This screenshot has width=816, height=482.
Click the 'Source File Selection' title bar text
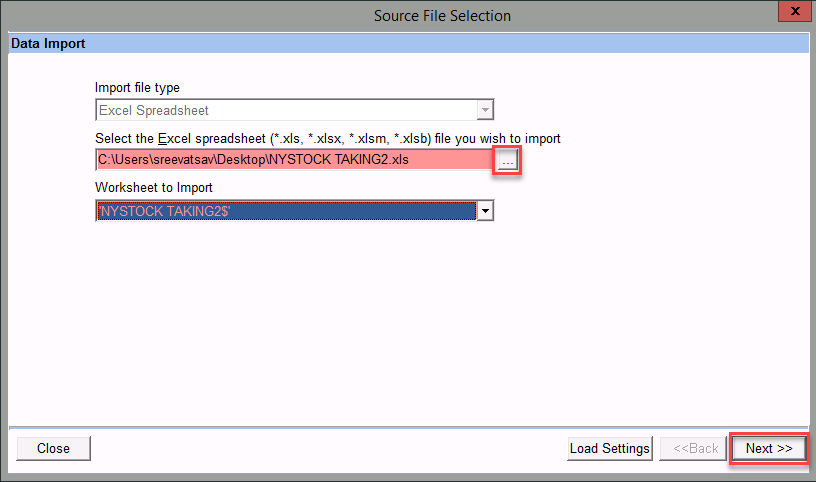point(442,15)
